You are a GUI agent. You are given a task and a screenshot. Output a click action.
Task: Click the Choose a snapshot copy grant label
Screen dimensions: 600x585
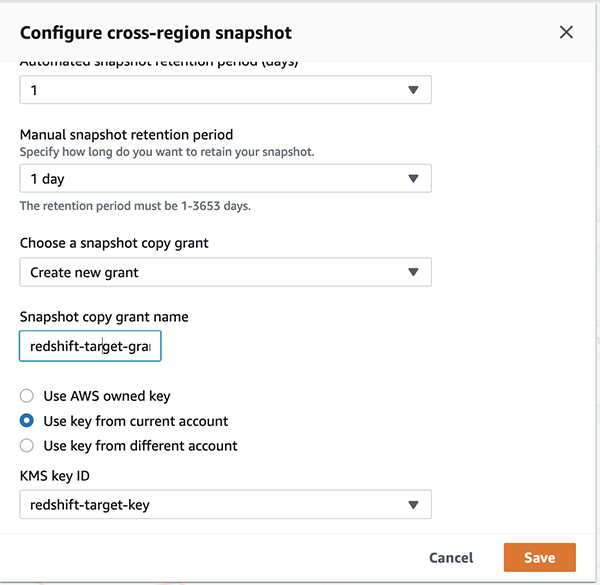[x=114, y=243]
